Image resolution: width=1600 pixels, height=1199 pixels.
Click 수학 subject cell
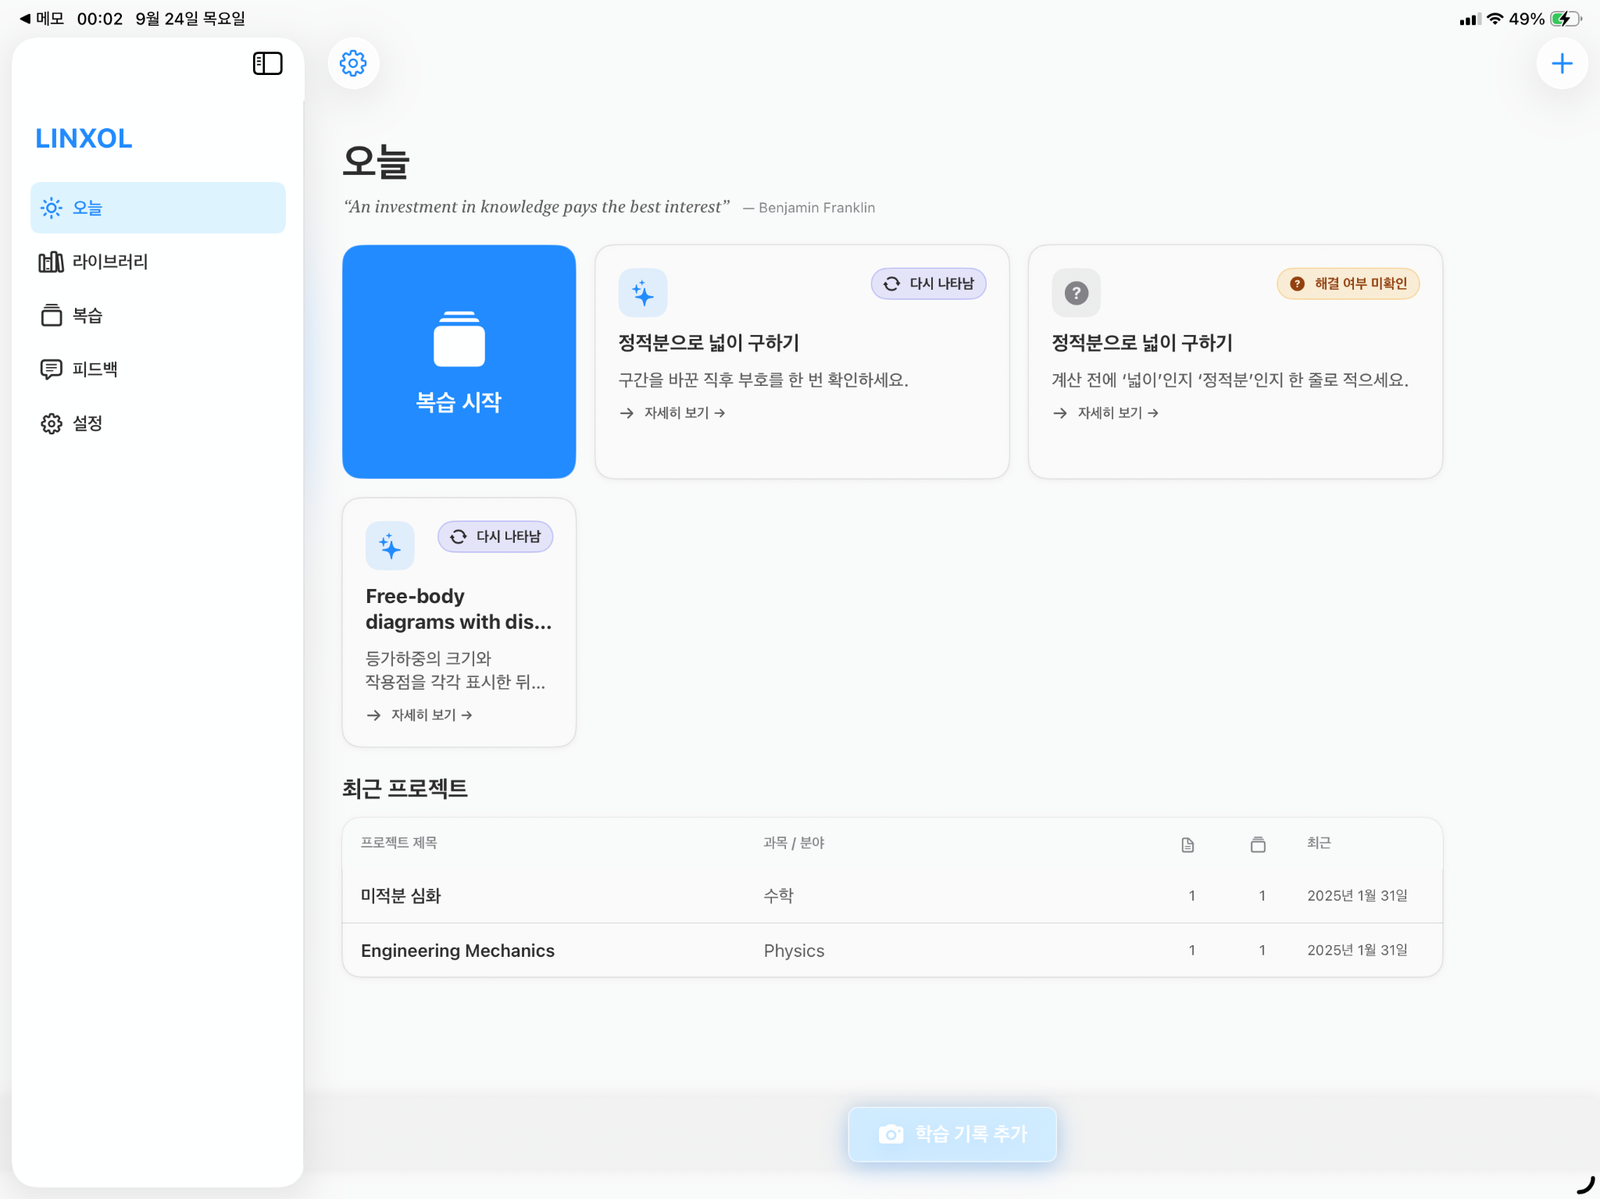click(779, 896)
